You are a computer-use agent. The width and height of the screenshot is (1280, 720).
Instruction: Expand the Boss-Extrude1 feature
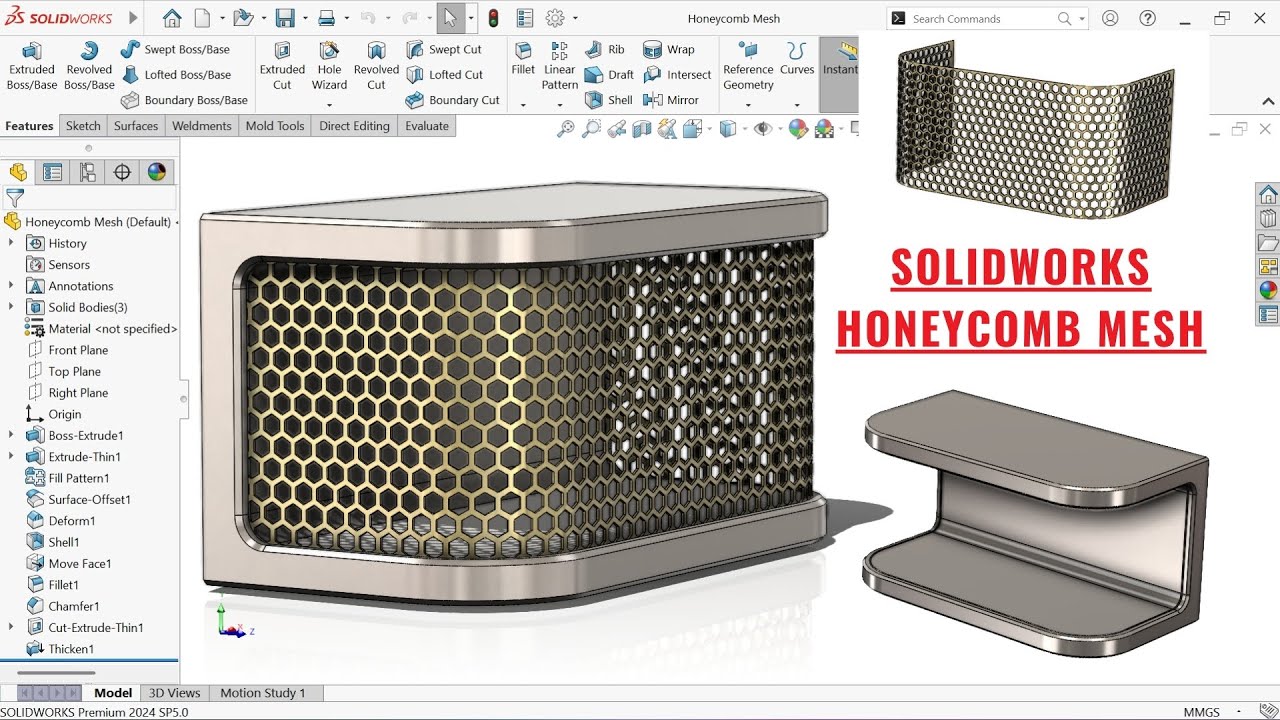click(x=11, y=435)
